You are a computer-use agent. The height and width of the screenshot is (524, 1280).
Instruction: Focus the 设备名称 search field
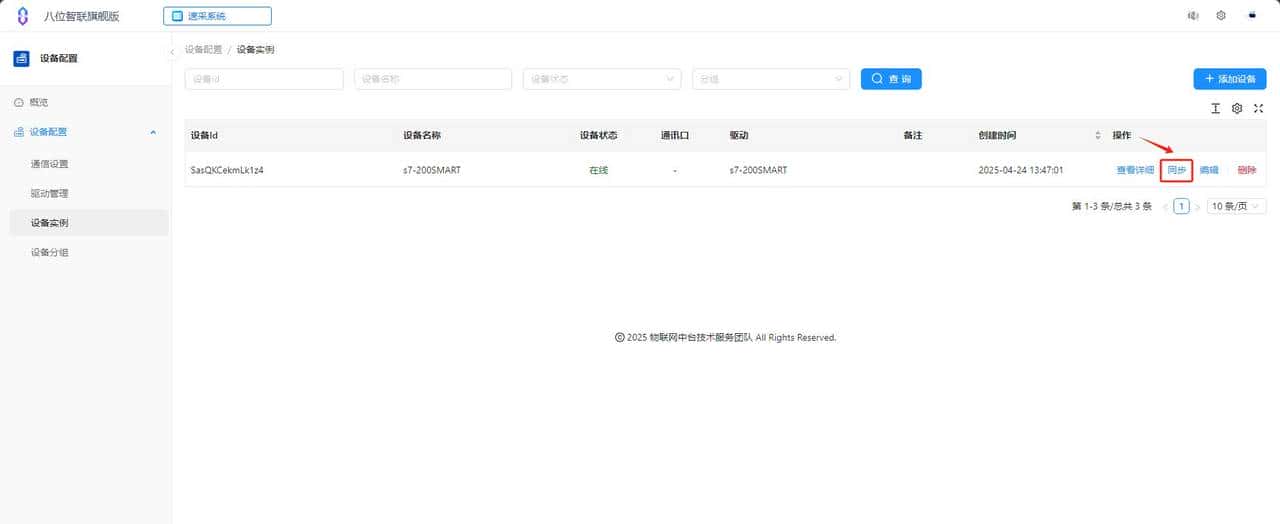click(x=433, y=79)
